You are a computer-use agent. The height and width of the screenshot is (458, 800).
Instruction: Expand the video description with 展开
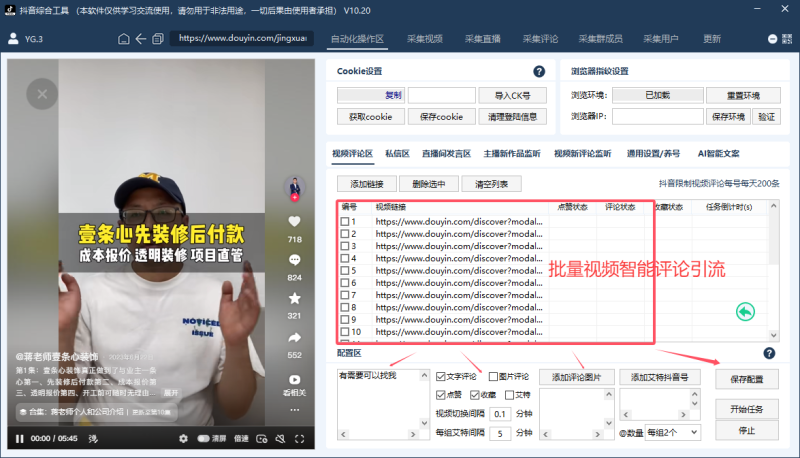pyautogui.click(x=171, y=393)
